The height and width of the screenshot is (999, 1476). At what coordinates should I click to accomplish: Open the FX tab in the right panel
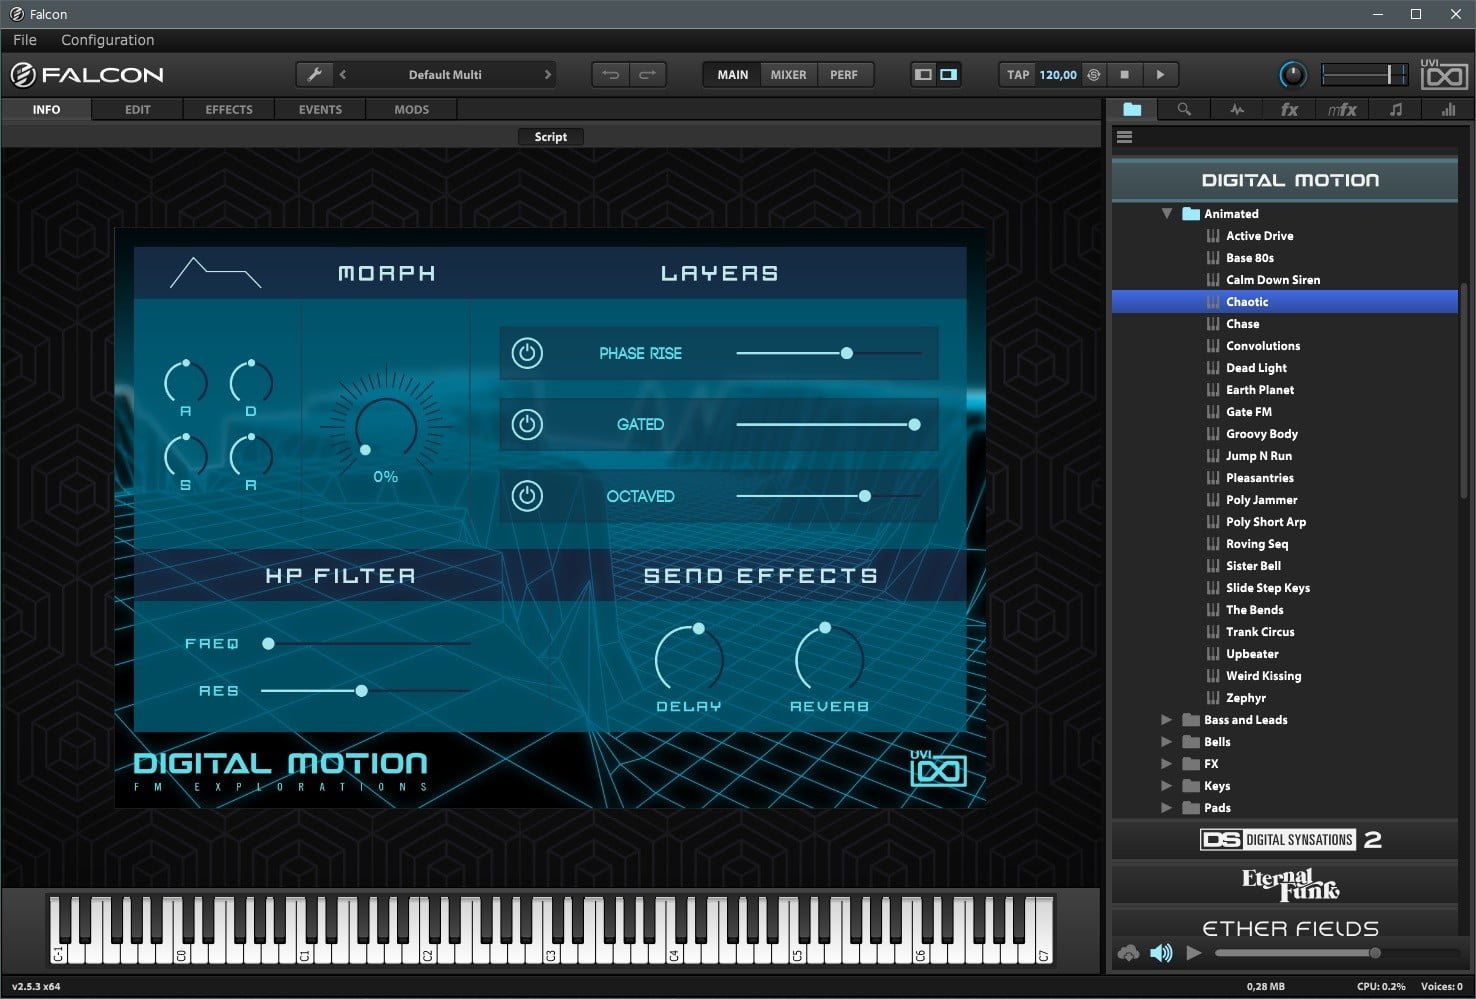point(1289,109)
